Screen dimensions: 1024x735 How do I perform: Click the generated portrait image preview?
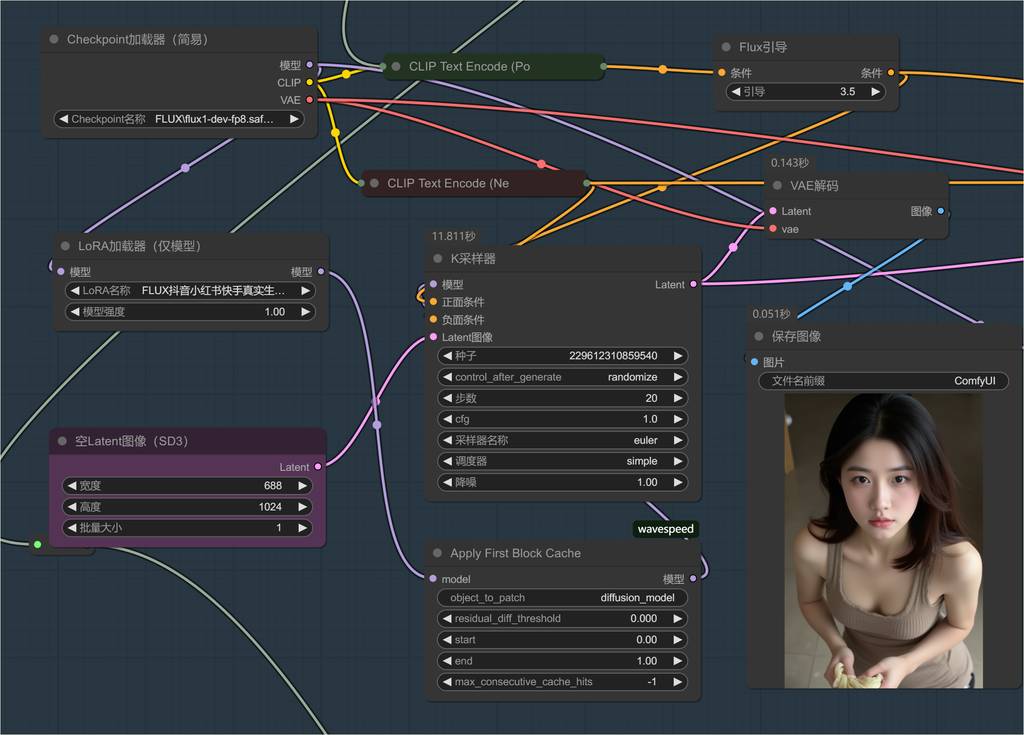(x=883, y=540)
